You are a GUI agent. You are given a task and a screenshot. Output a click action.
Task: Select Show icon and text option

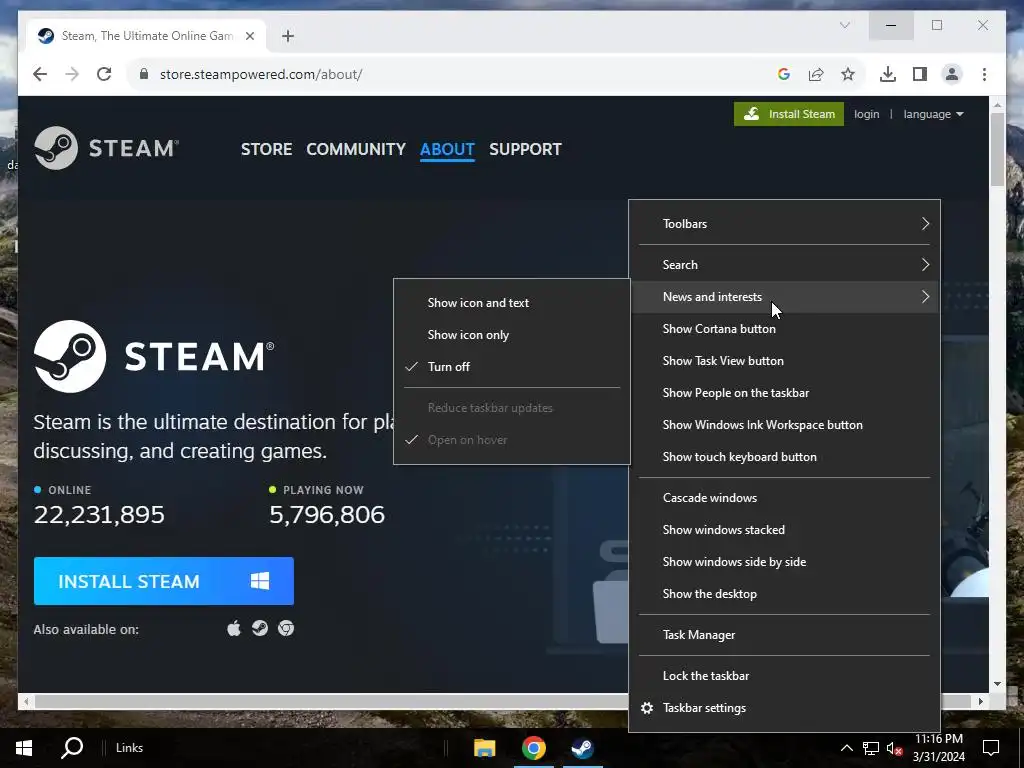click(x=512, y=302)
